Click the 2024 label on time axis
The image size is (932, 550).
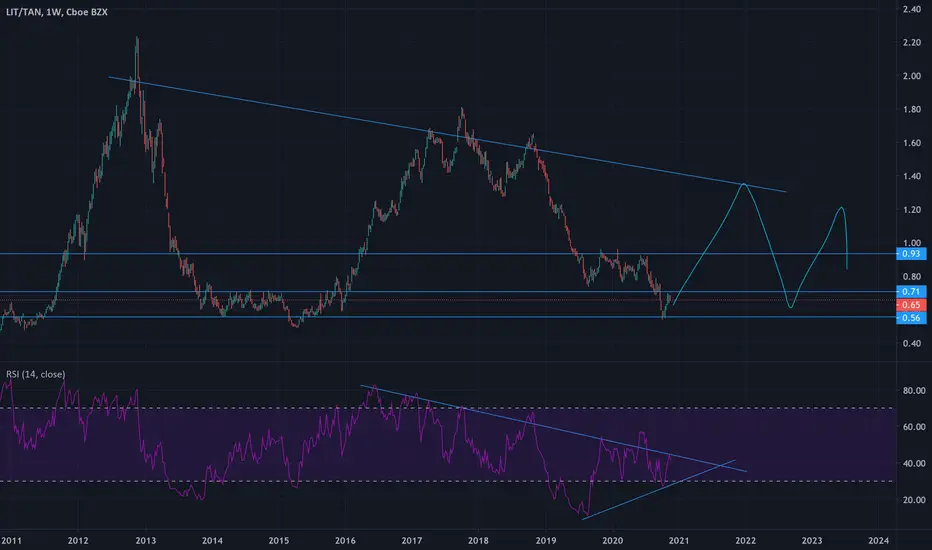coord(879,540)
